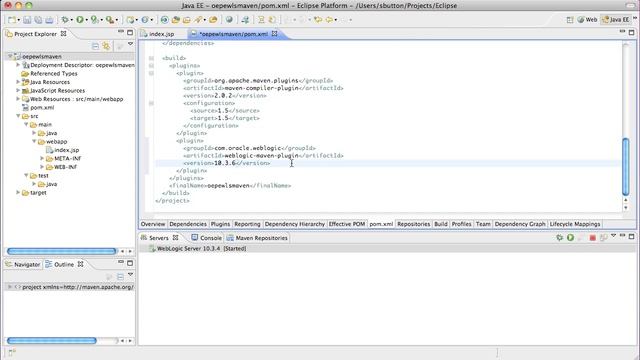Click the Save All toolbar icon
This screenshot has width=640, height=360.
click(38, 20)
